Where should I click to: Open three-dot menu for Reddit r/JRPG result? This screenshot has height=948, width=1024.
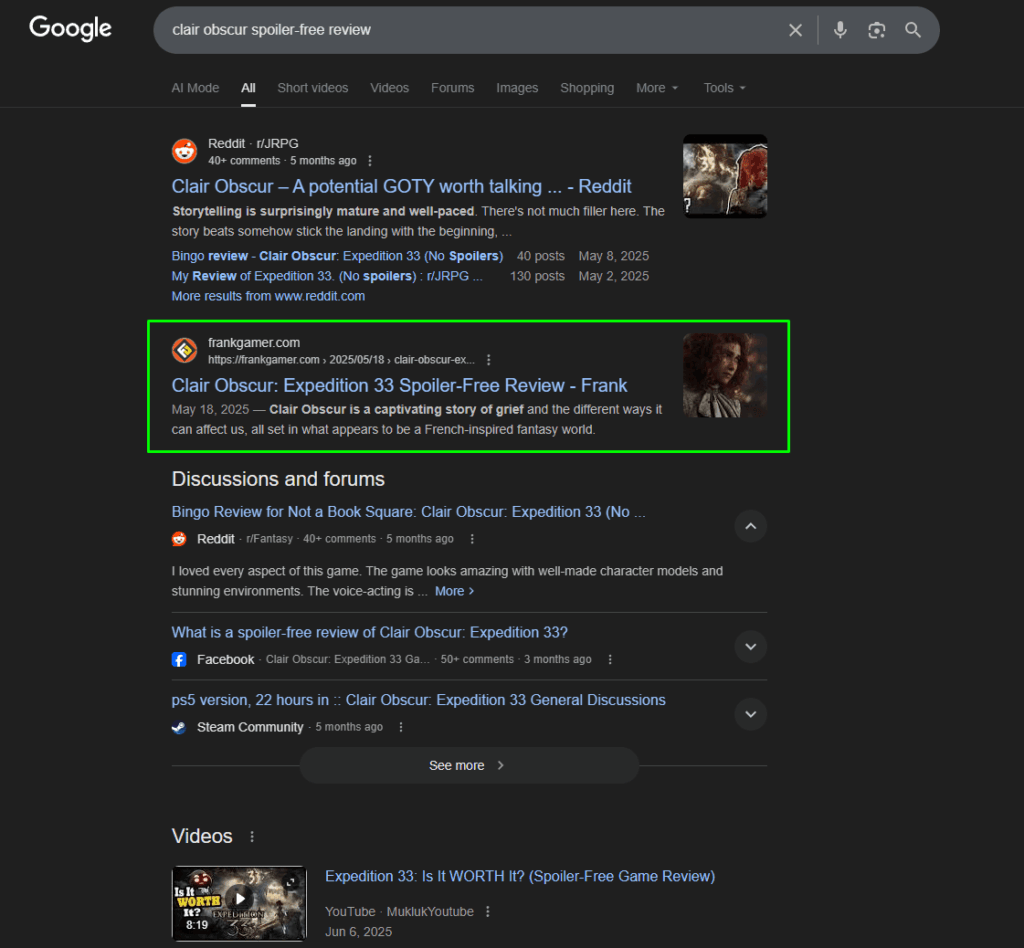[x=370, y=161]
